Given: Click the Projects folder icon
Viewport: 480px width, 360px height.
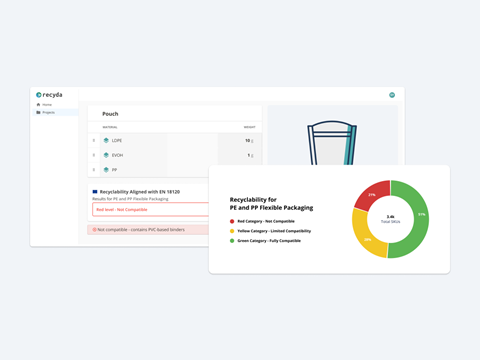Looking at the screenshot, I should [38, 112].
